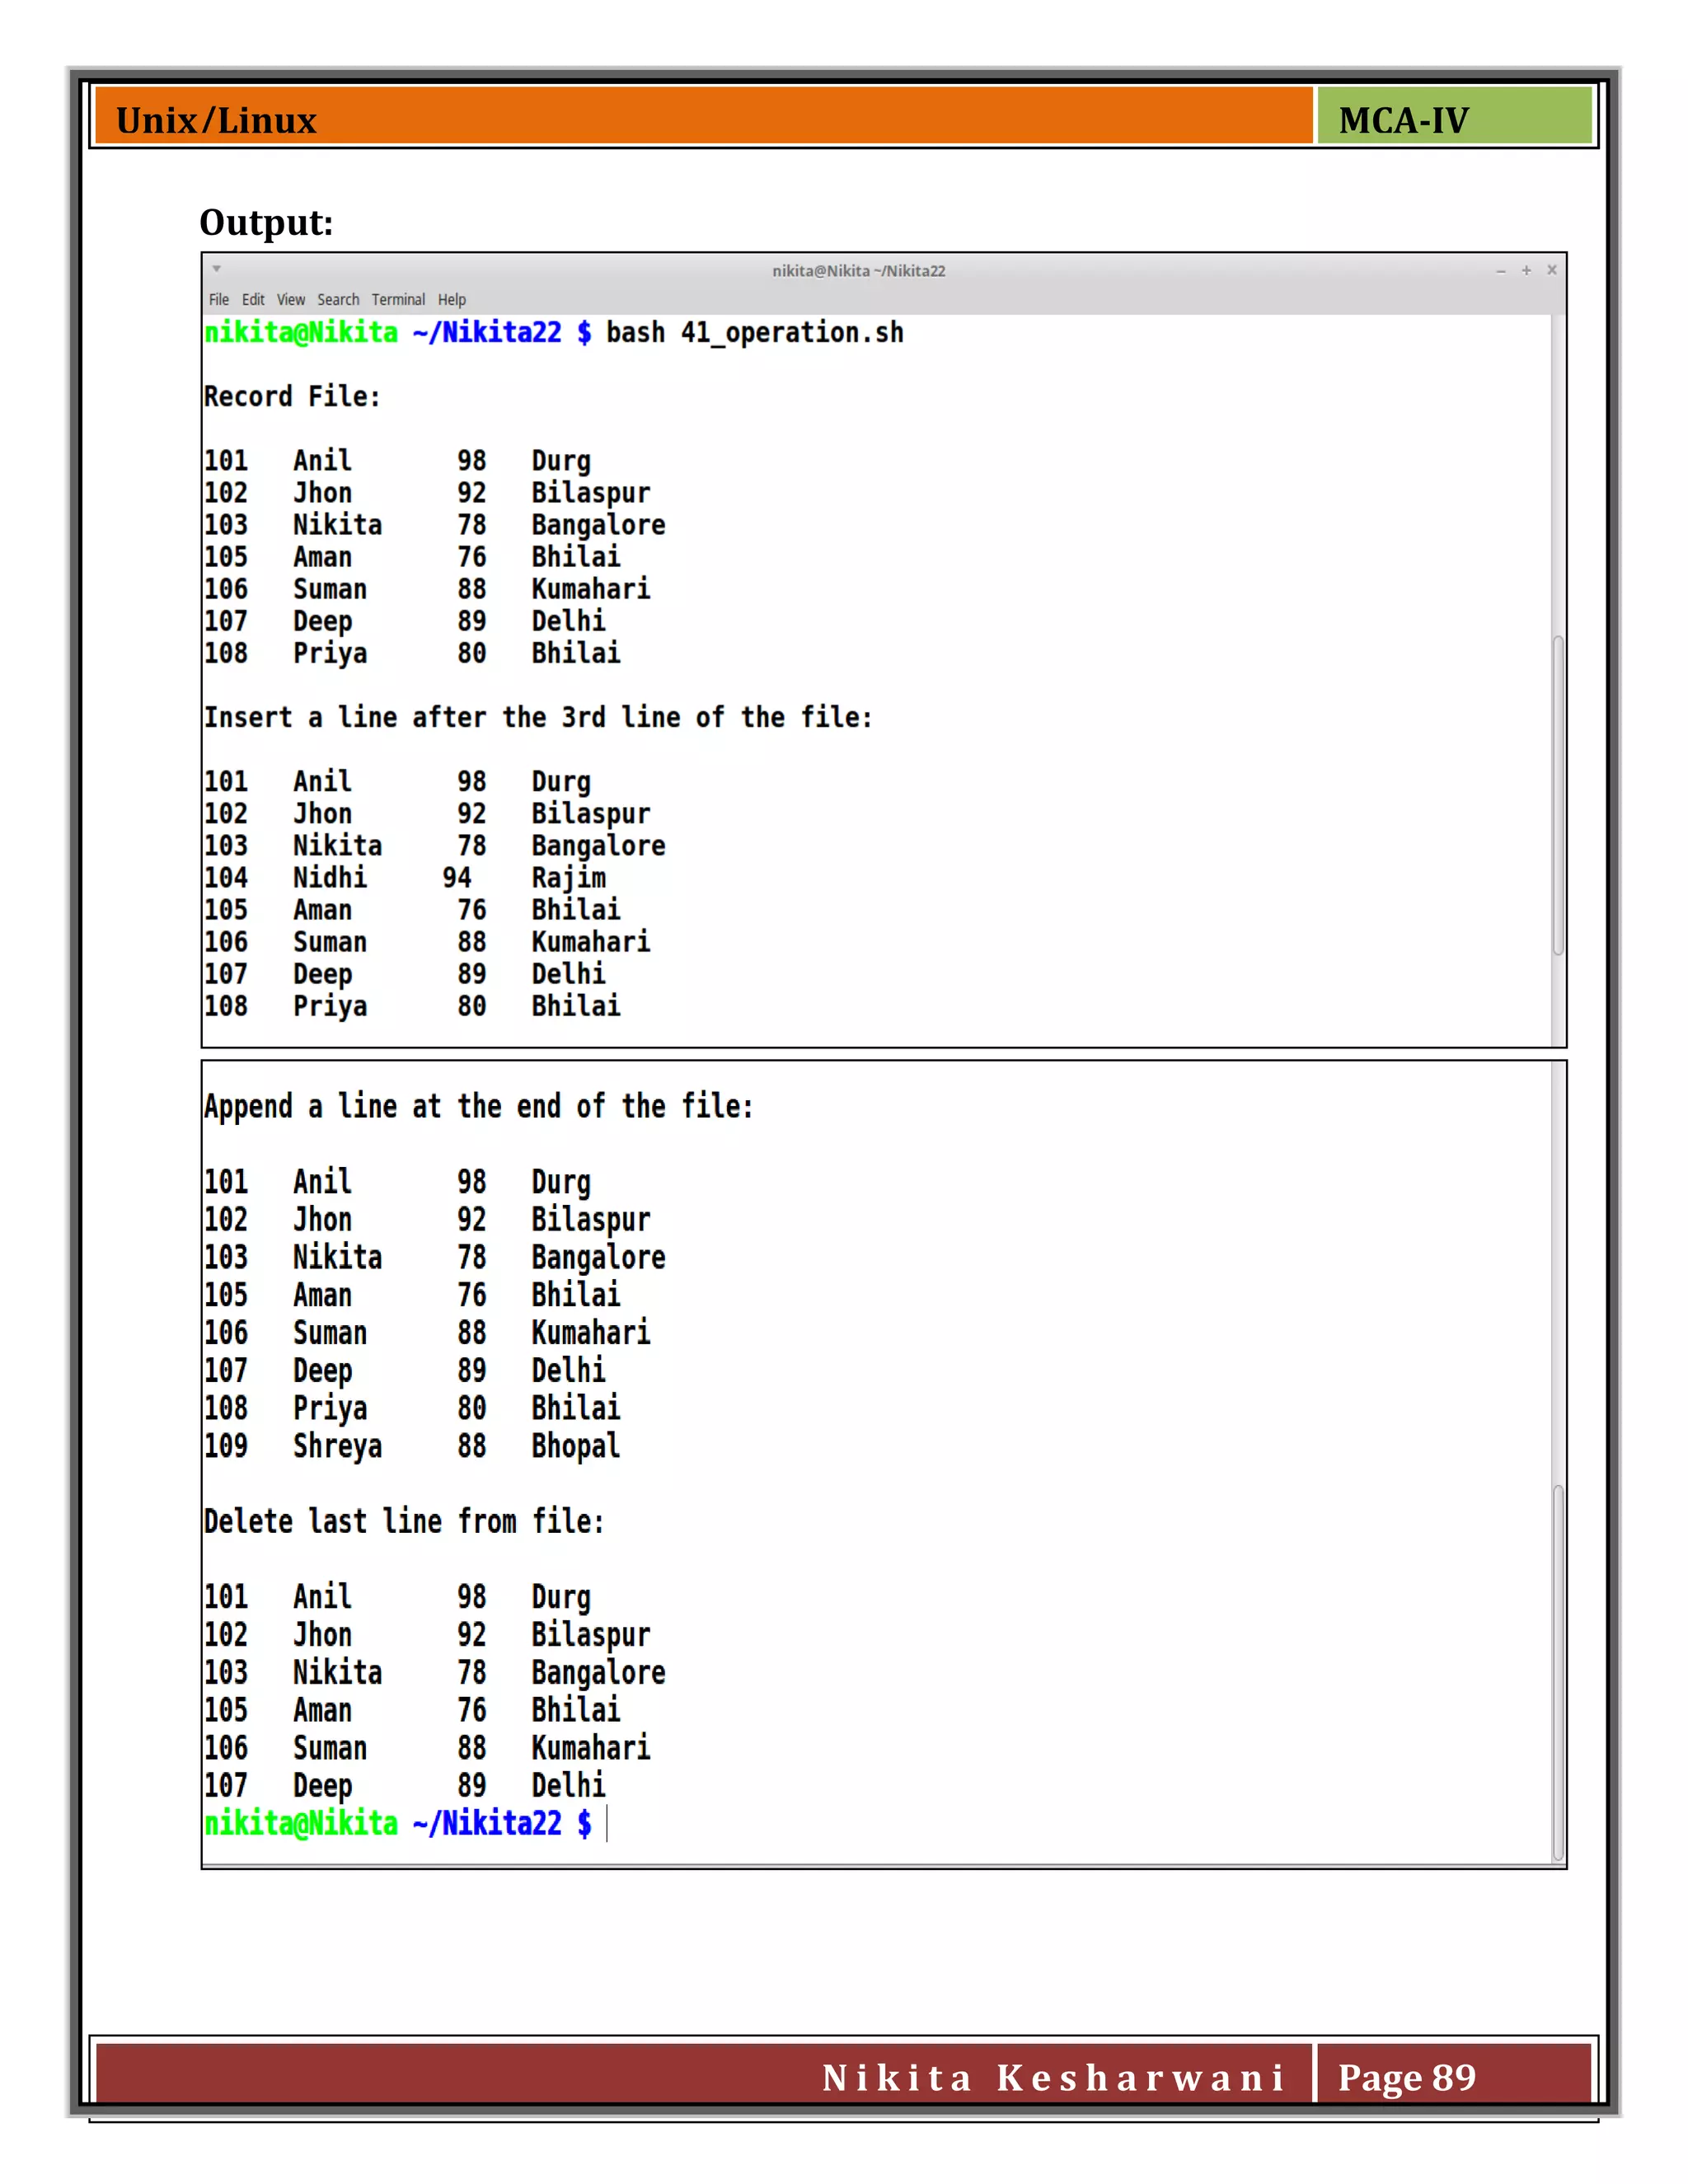Click 'Insert a line after the 3rd line' heading
The width and height of the screenshot is (1688, 2184).
[538, 717]
